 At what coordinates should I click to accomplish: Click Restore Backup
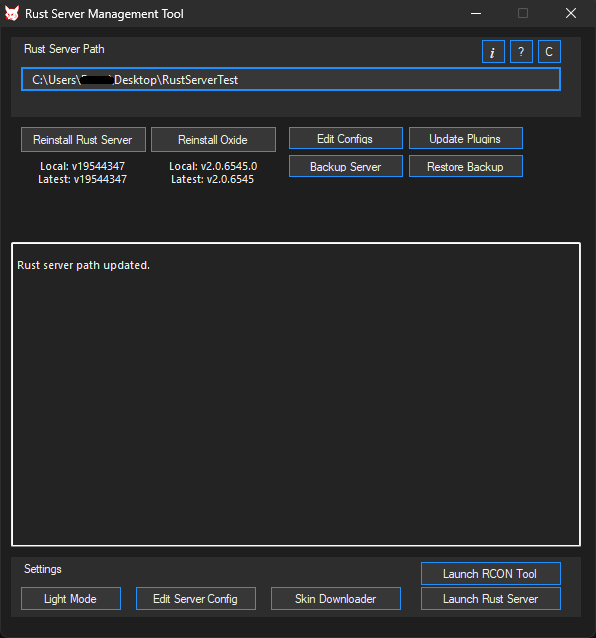pos(466,166)
